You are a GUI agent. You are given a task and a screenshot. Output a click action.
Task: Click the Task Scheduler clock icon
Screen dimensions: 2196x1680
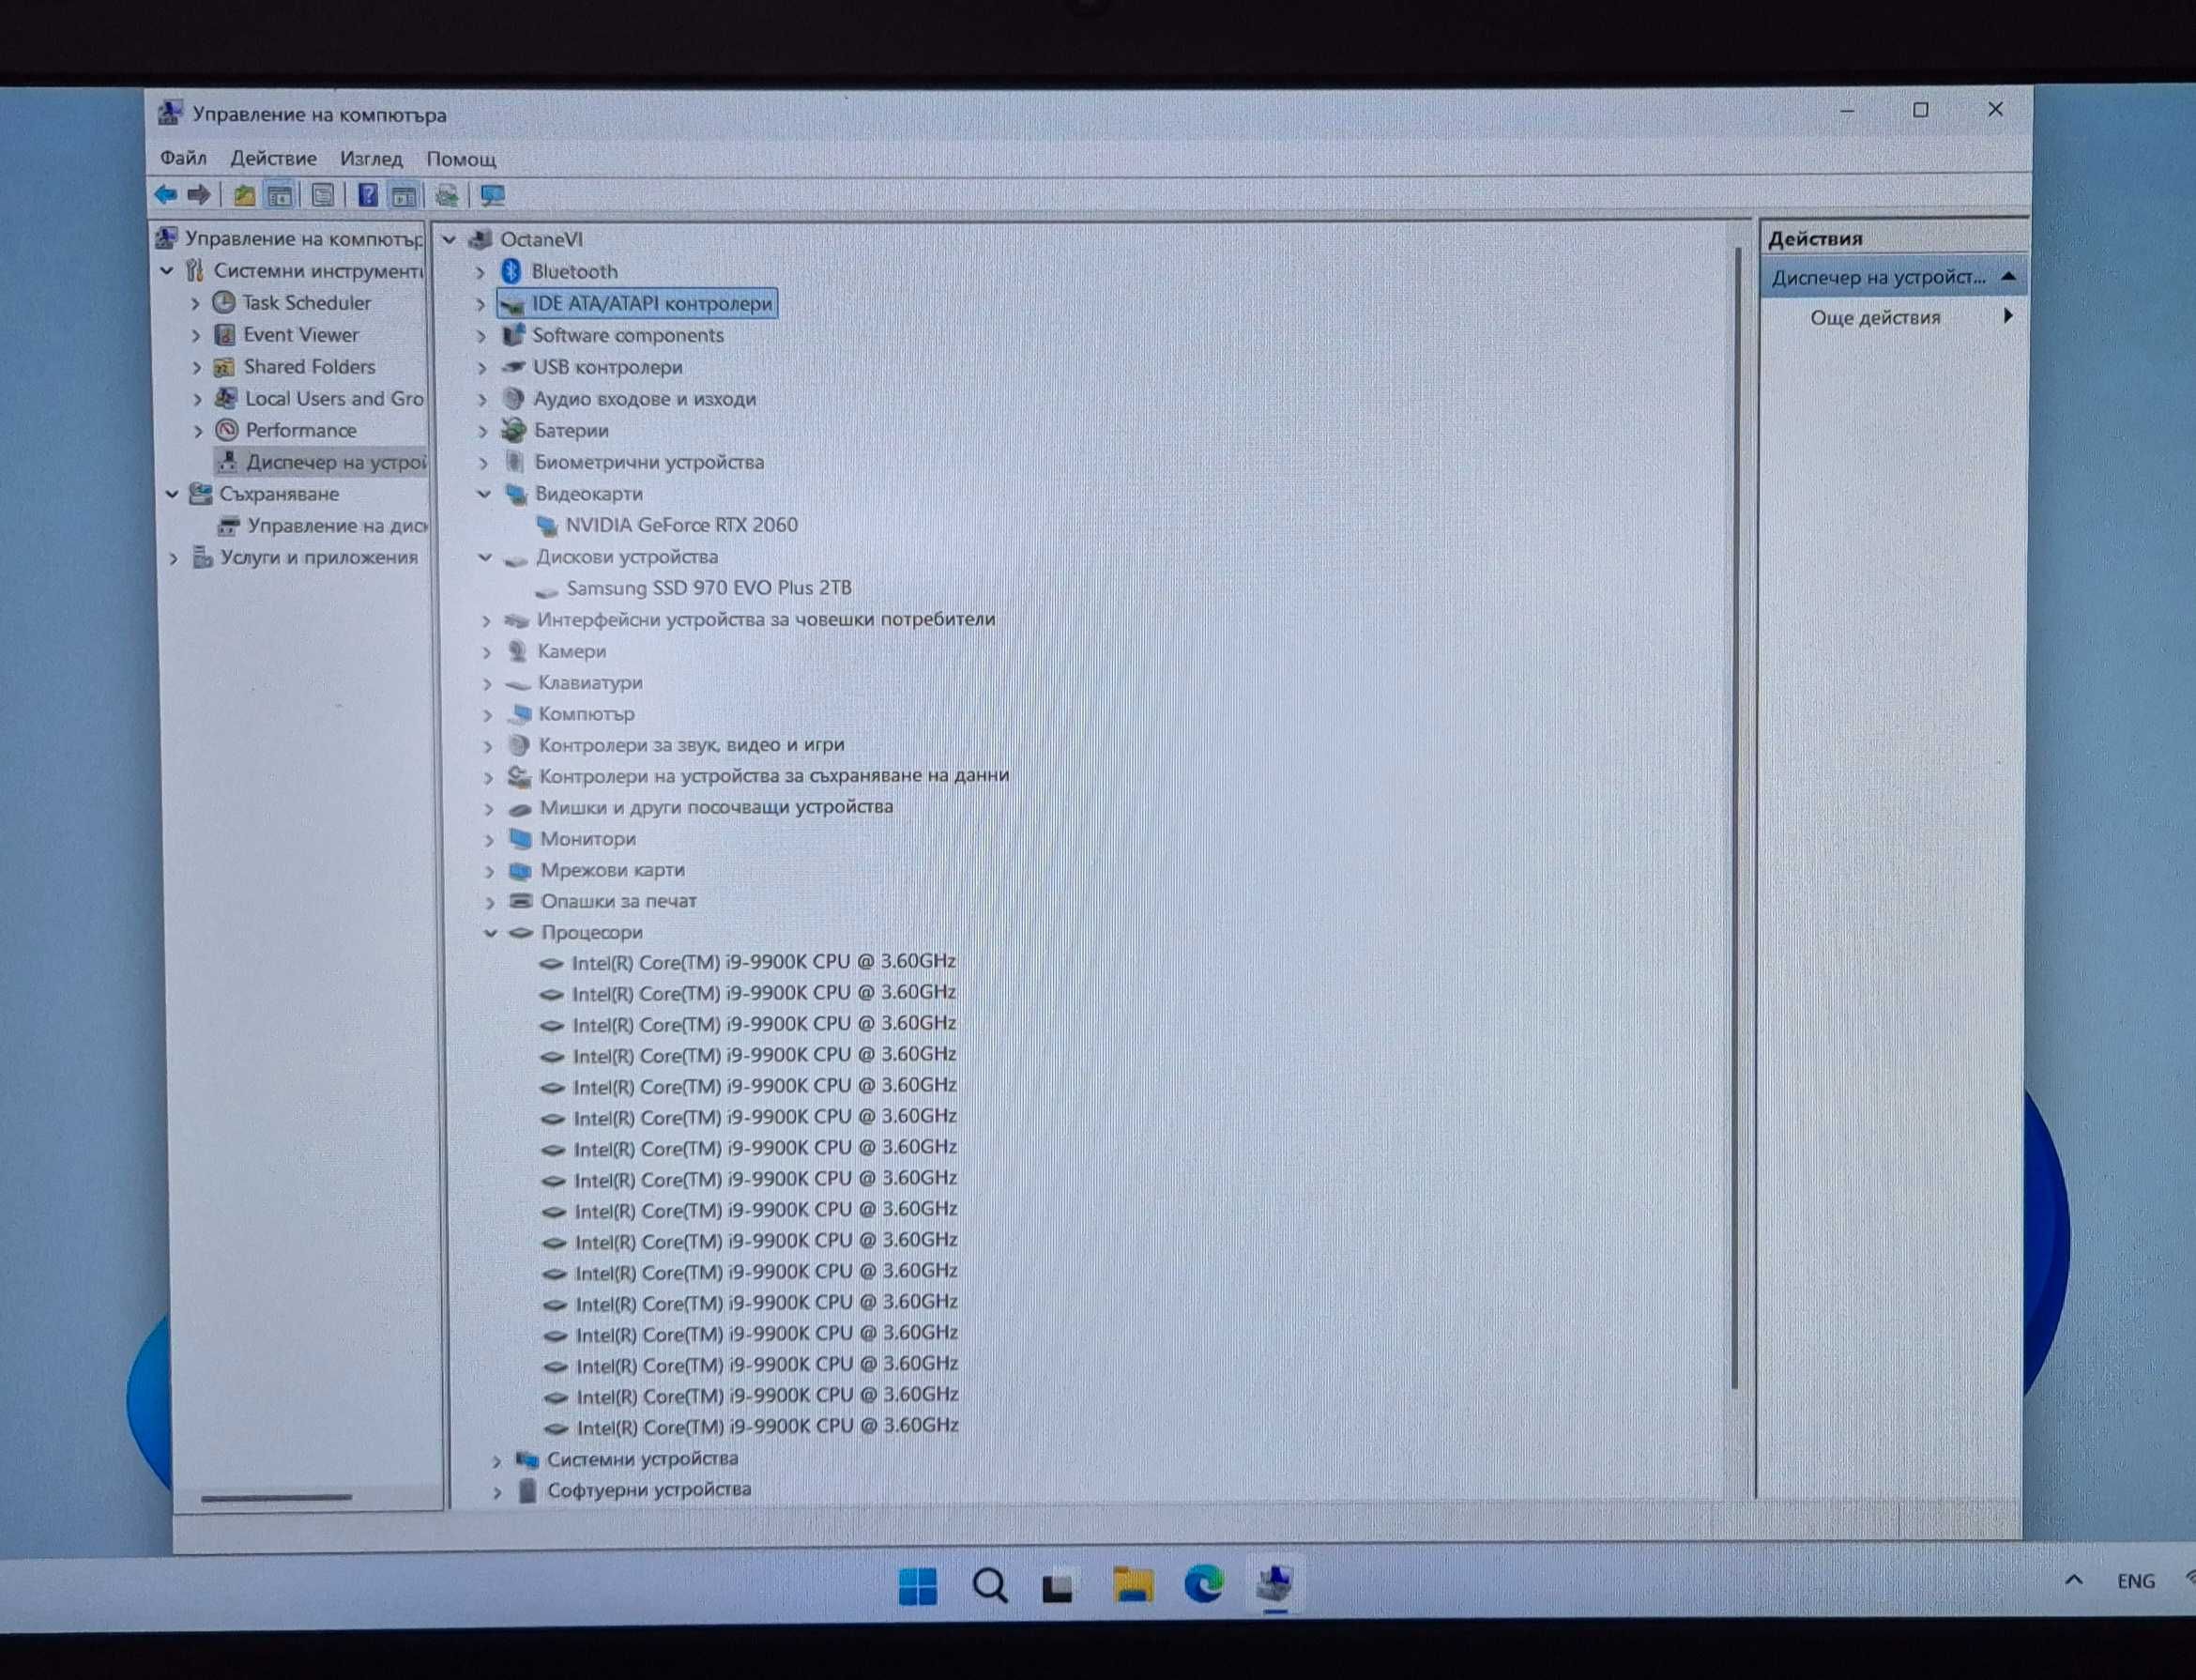click(224, 302)
